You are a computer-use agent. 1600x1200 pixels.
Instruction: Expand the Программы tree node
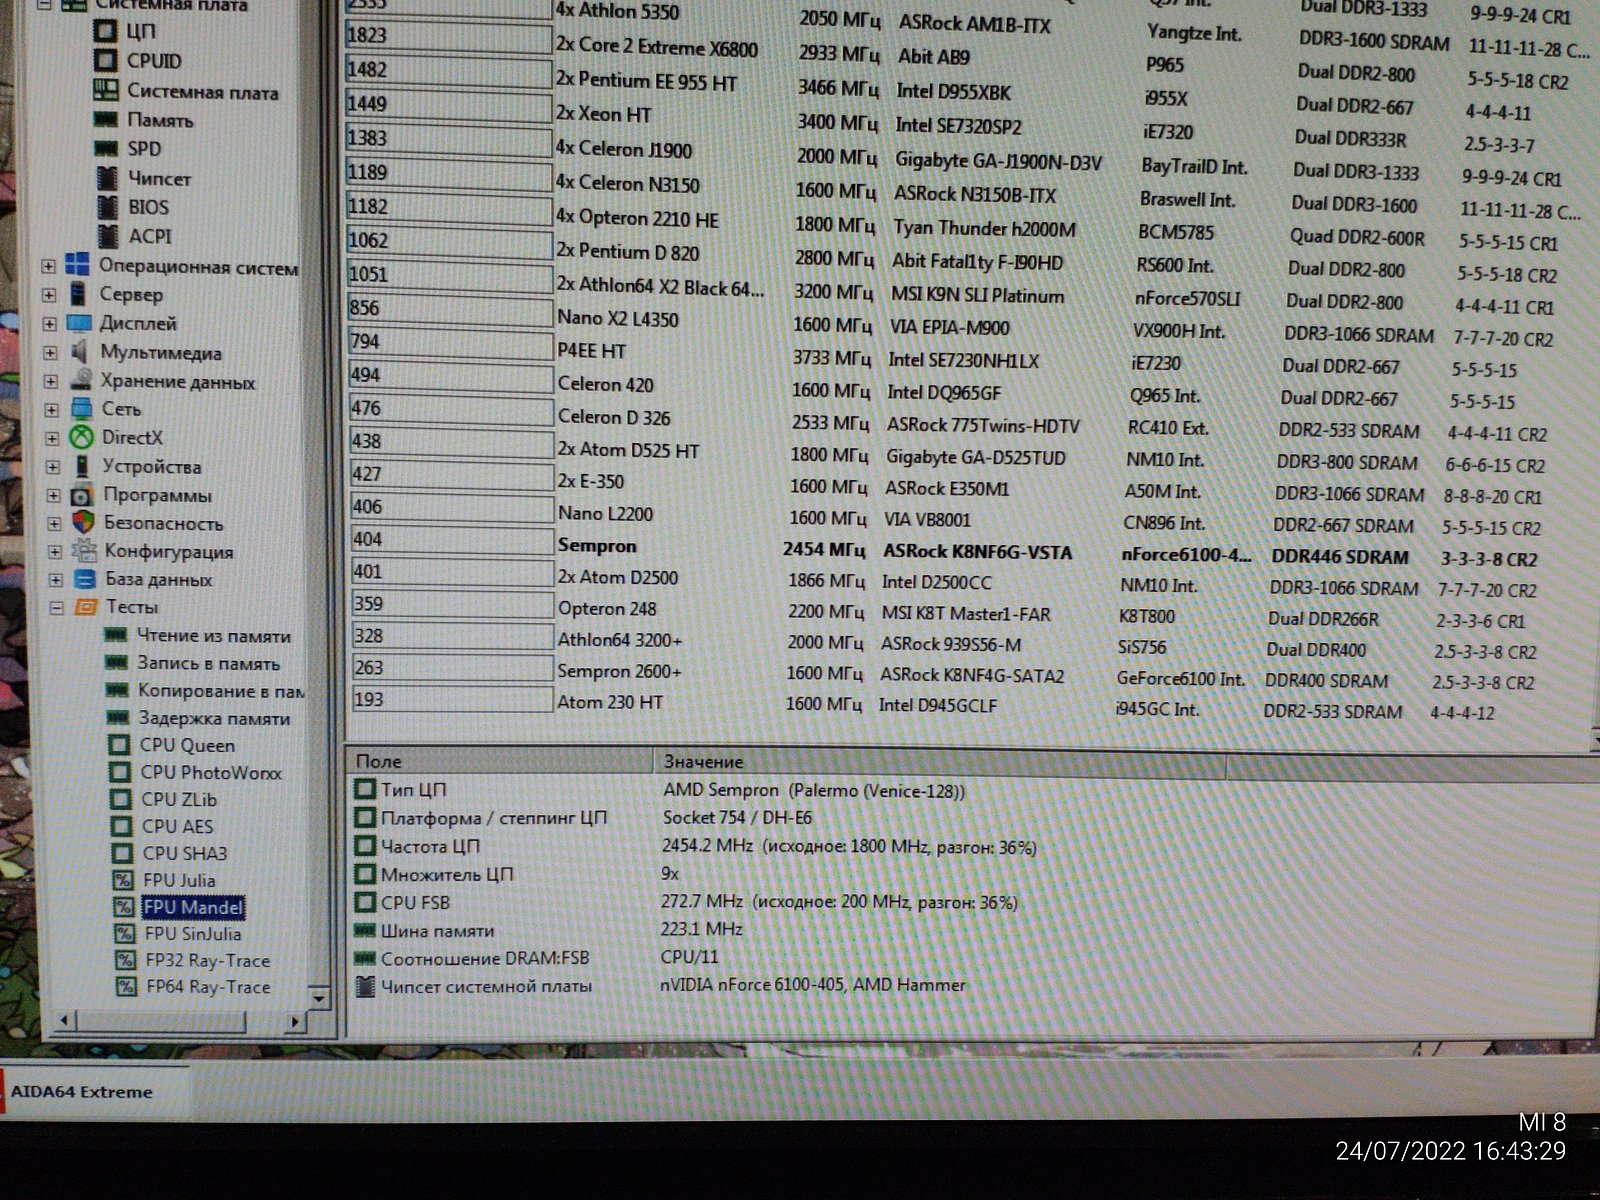pyautogui.click(x=55, y=495)
